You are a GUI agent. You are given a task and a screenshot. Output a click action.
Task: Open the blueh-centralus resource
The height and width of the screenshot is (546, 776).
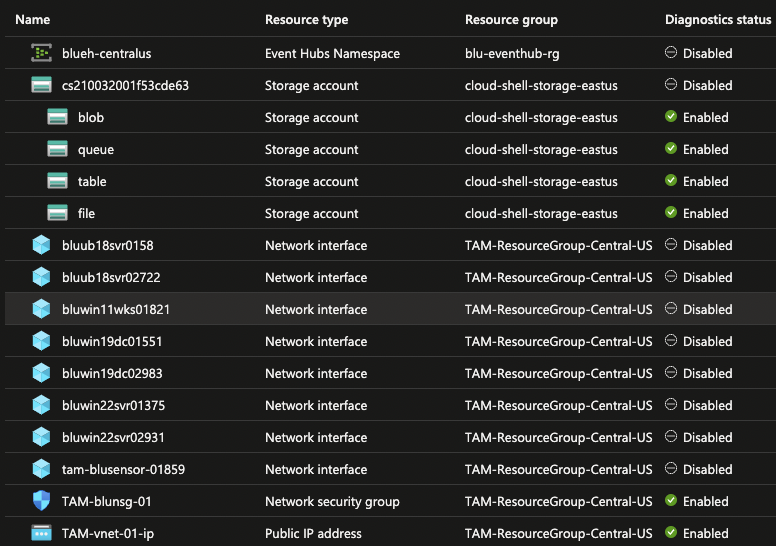click(x=106, y=53)
